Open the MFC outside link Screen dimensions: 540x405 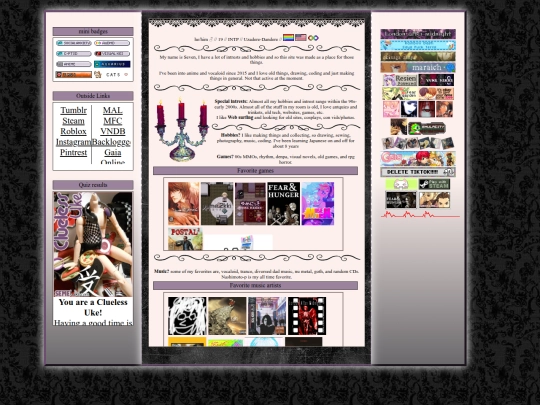[x=113, y=121]
